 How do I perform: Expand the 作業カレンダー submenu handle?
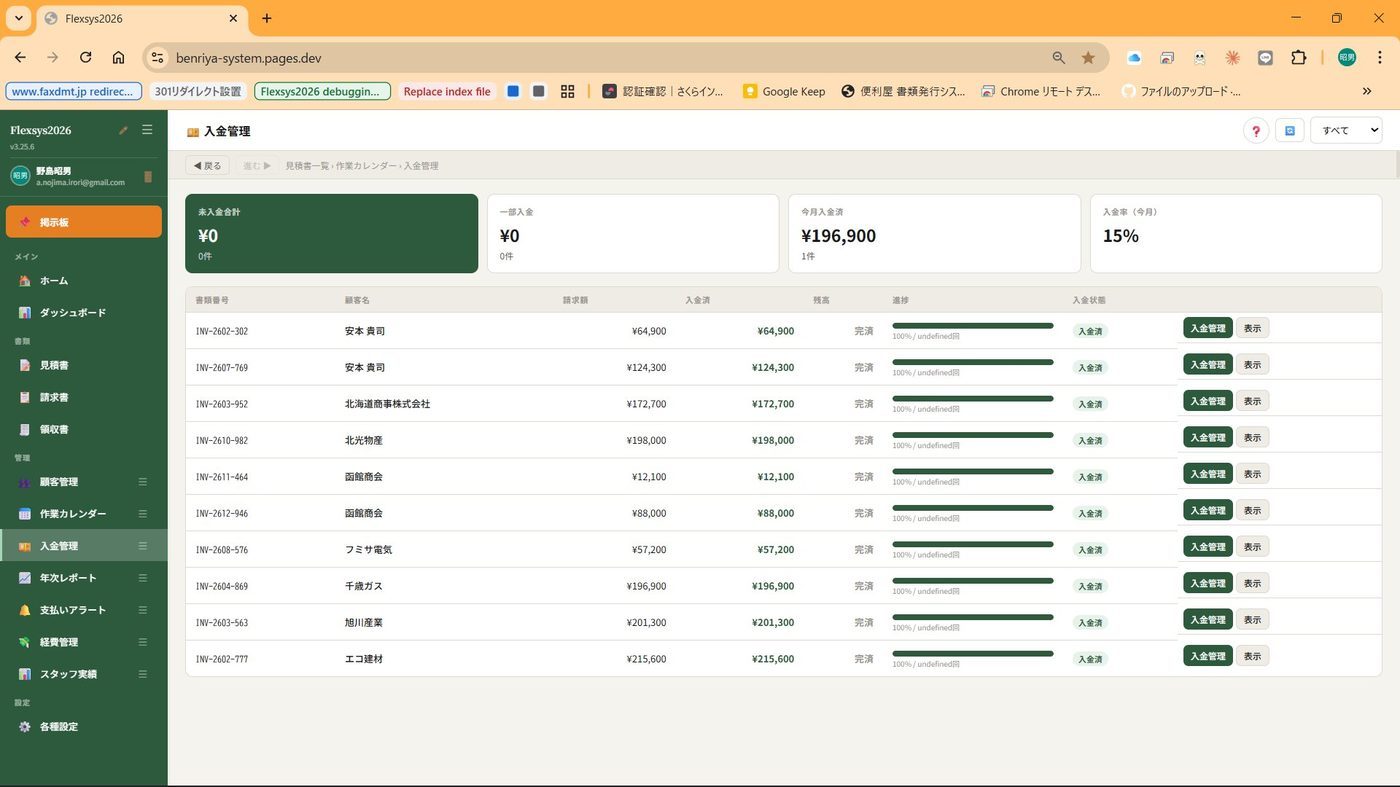(x=142, y=514)
